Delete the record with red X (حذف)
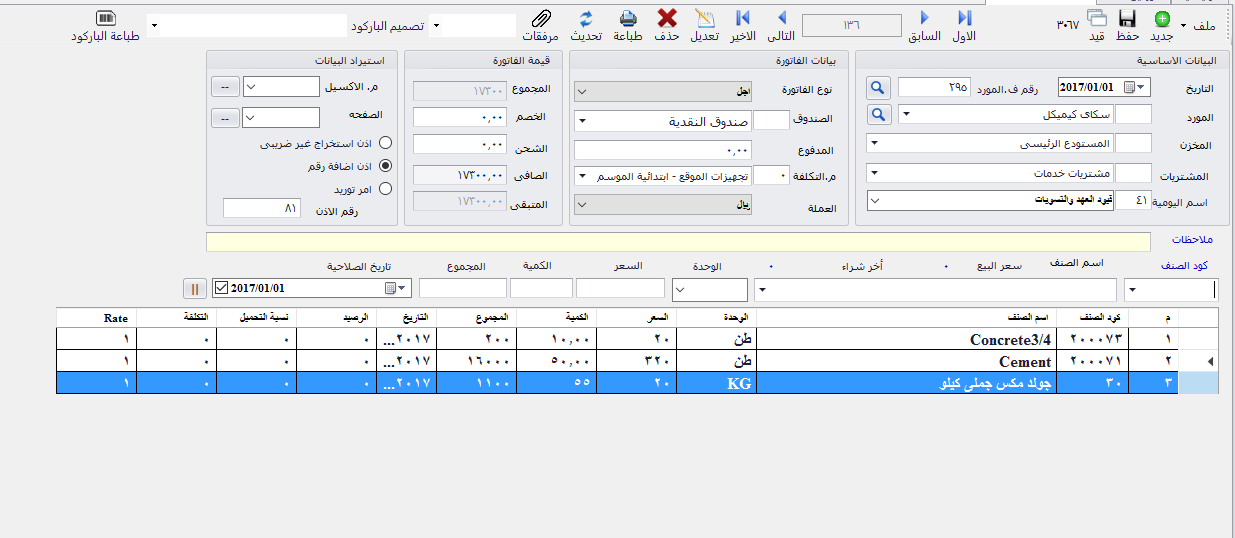Screen dimensions: 1235x538 [667, 18]
